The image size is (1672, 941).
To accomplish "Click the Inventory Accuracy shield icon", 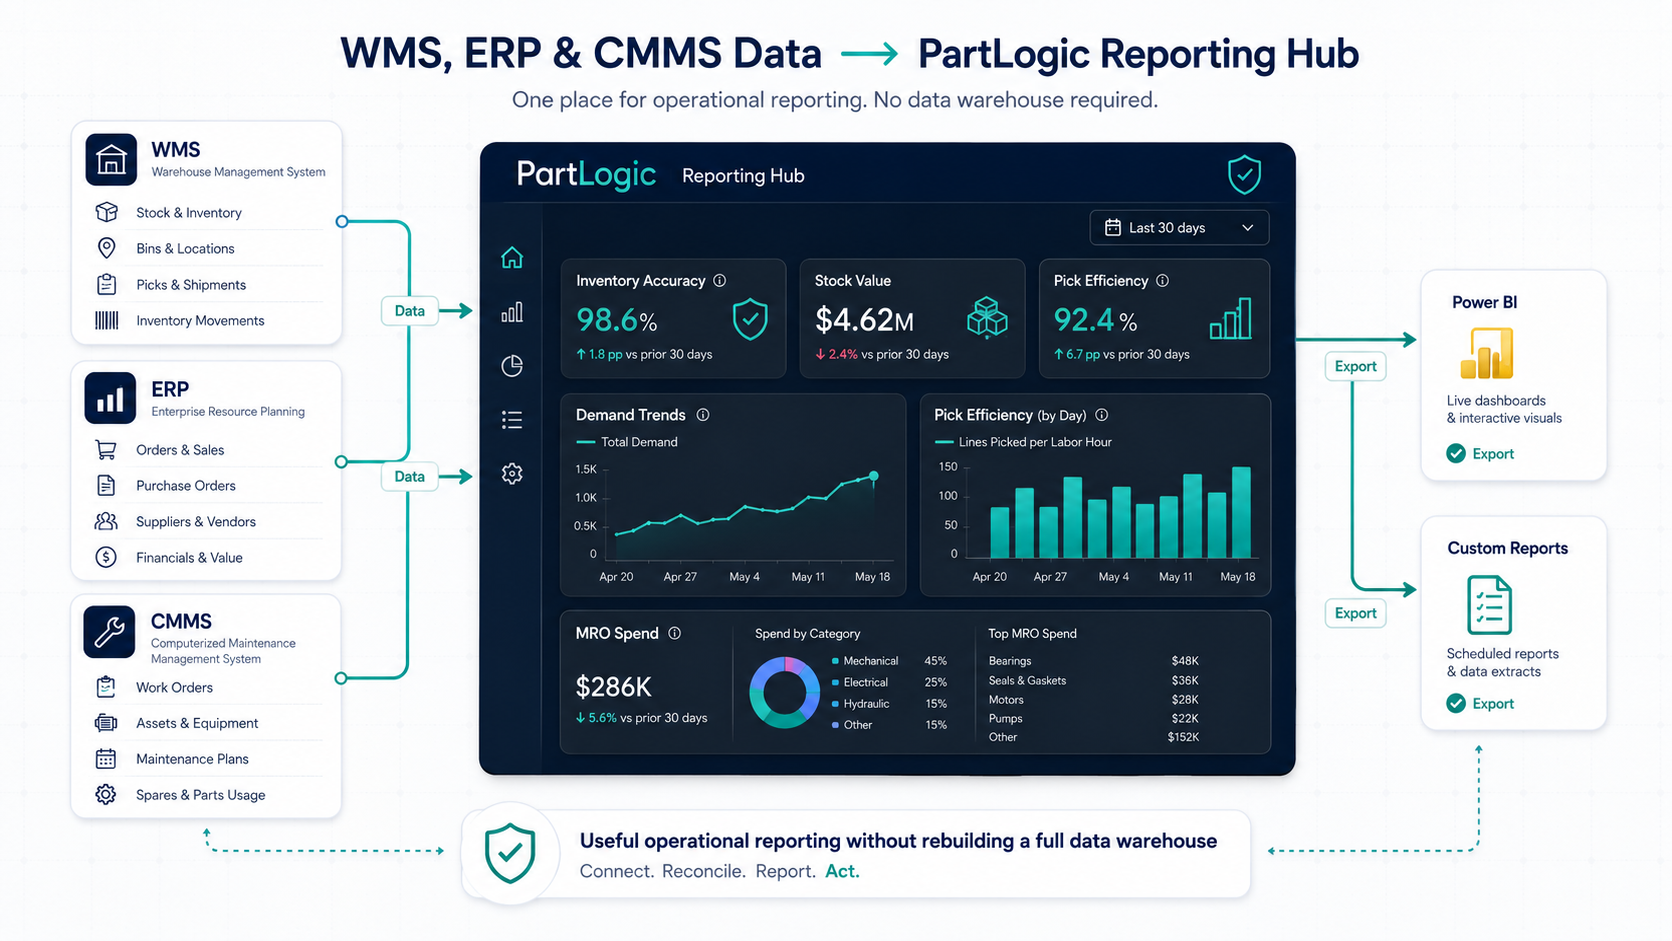I will tap(750, 320).
